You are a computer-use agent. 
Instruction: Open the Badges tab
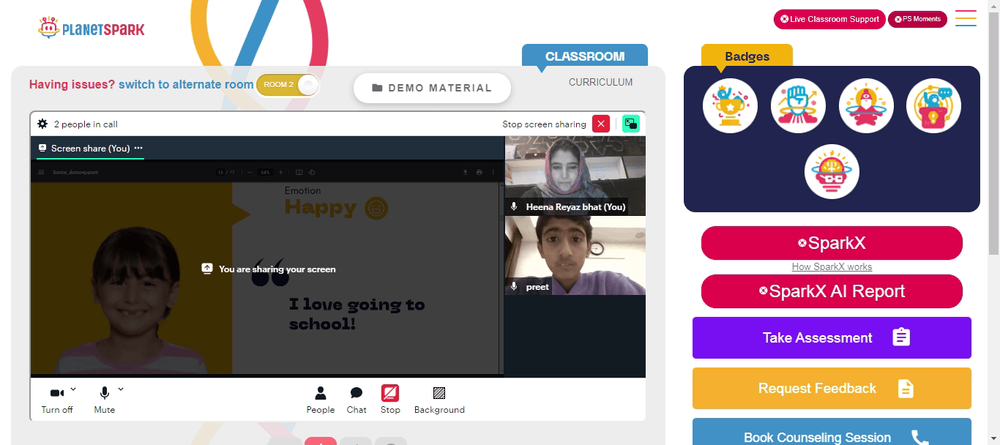pyautogui.click(x=747, y=56)
